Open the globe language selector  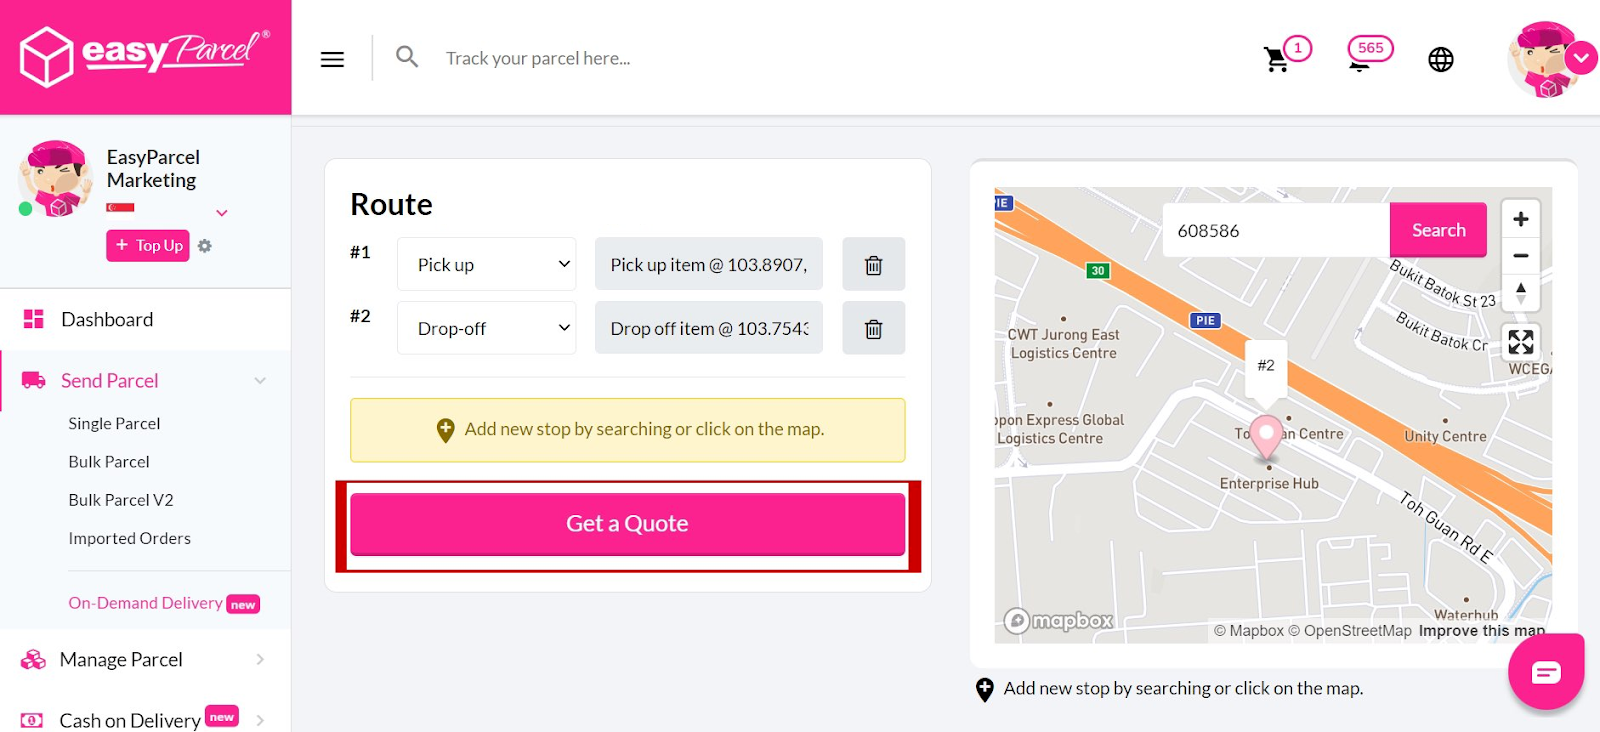point(1440,58)
